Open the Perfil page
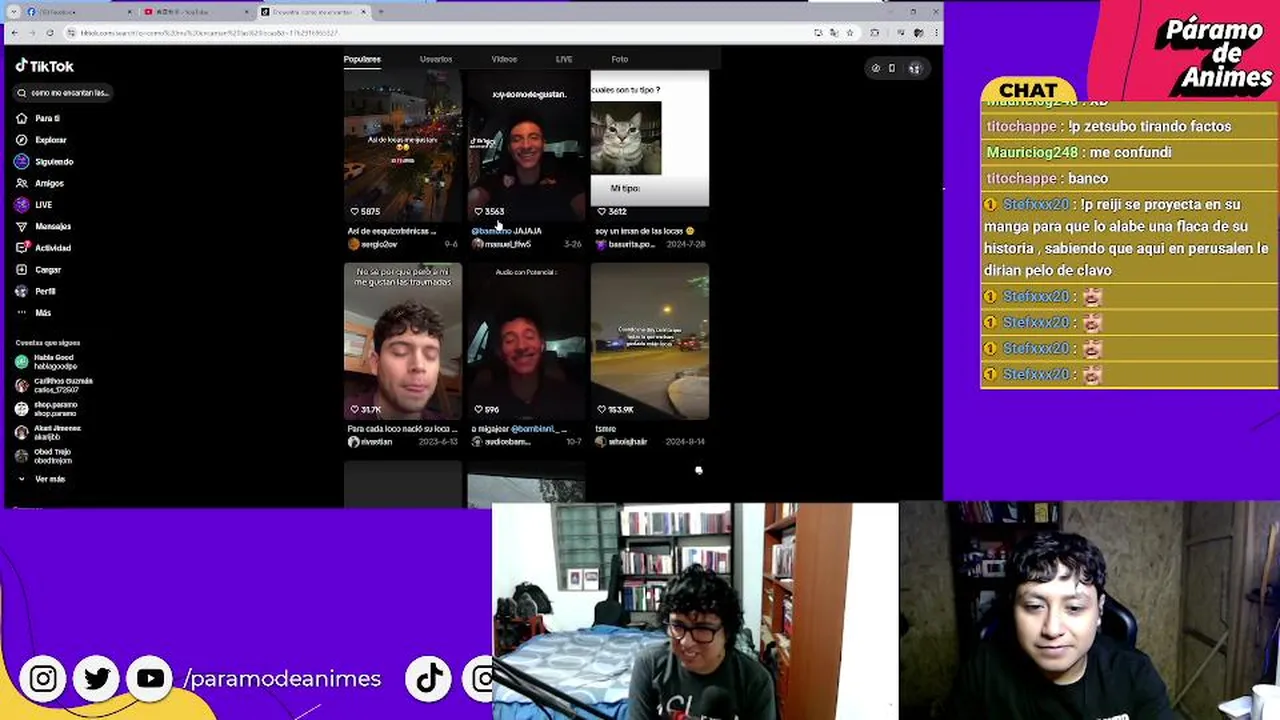 (x=36, y=291)
